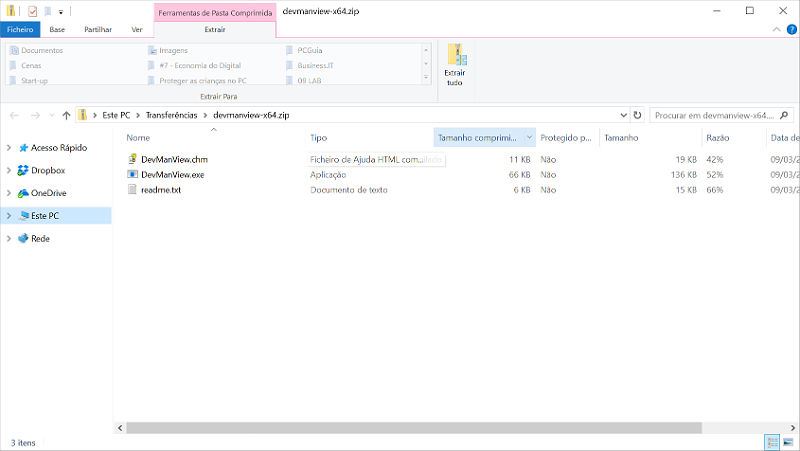The width and height of the screenshot is (800, 451).
Task: Expand the Dropbox tree node
Action: [9, 170]
